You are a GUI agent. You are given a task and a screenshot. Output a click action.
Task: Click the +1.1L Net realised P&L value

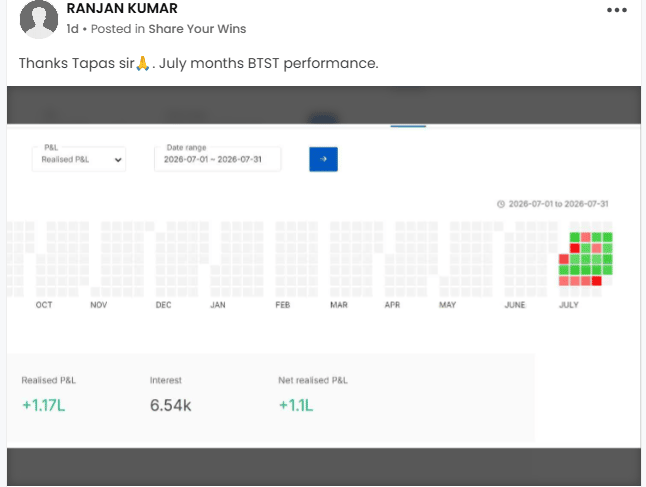pyautogui.click(x=296, y=405)
